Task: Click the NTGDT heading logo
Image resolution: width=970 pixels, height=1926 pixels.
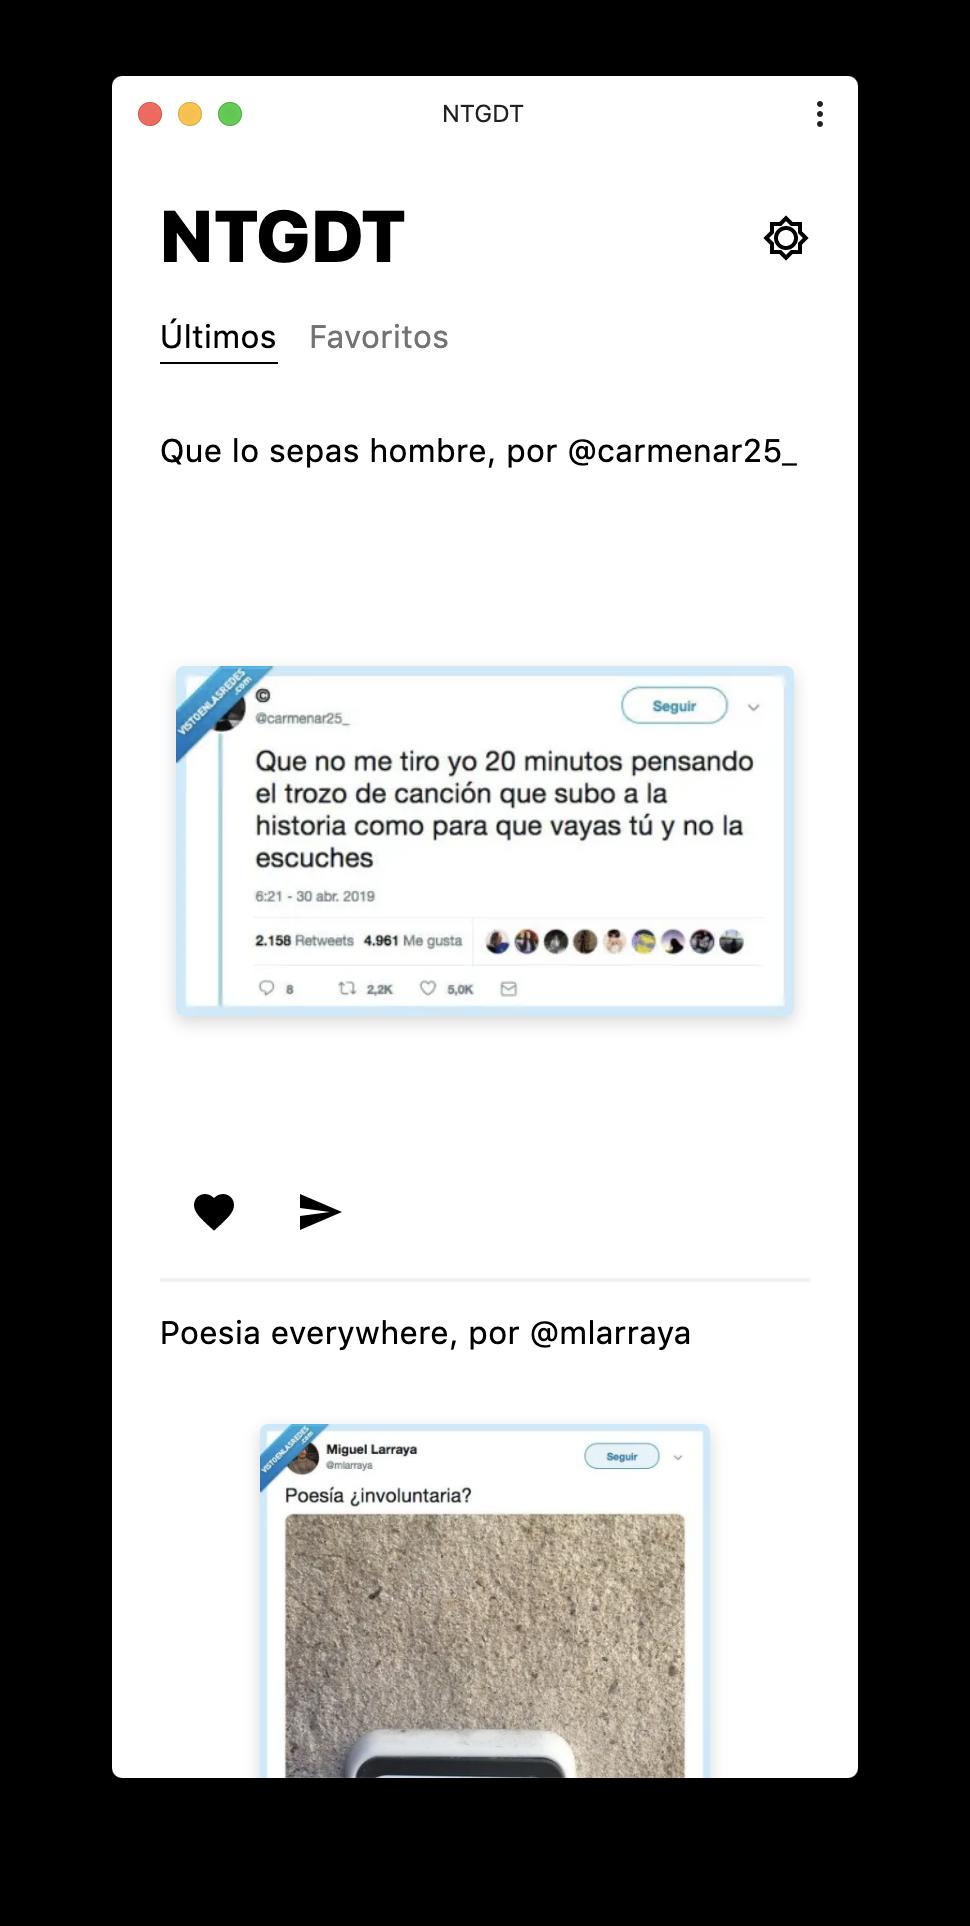Action: click(x=283, y=238)
